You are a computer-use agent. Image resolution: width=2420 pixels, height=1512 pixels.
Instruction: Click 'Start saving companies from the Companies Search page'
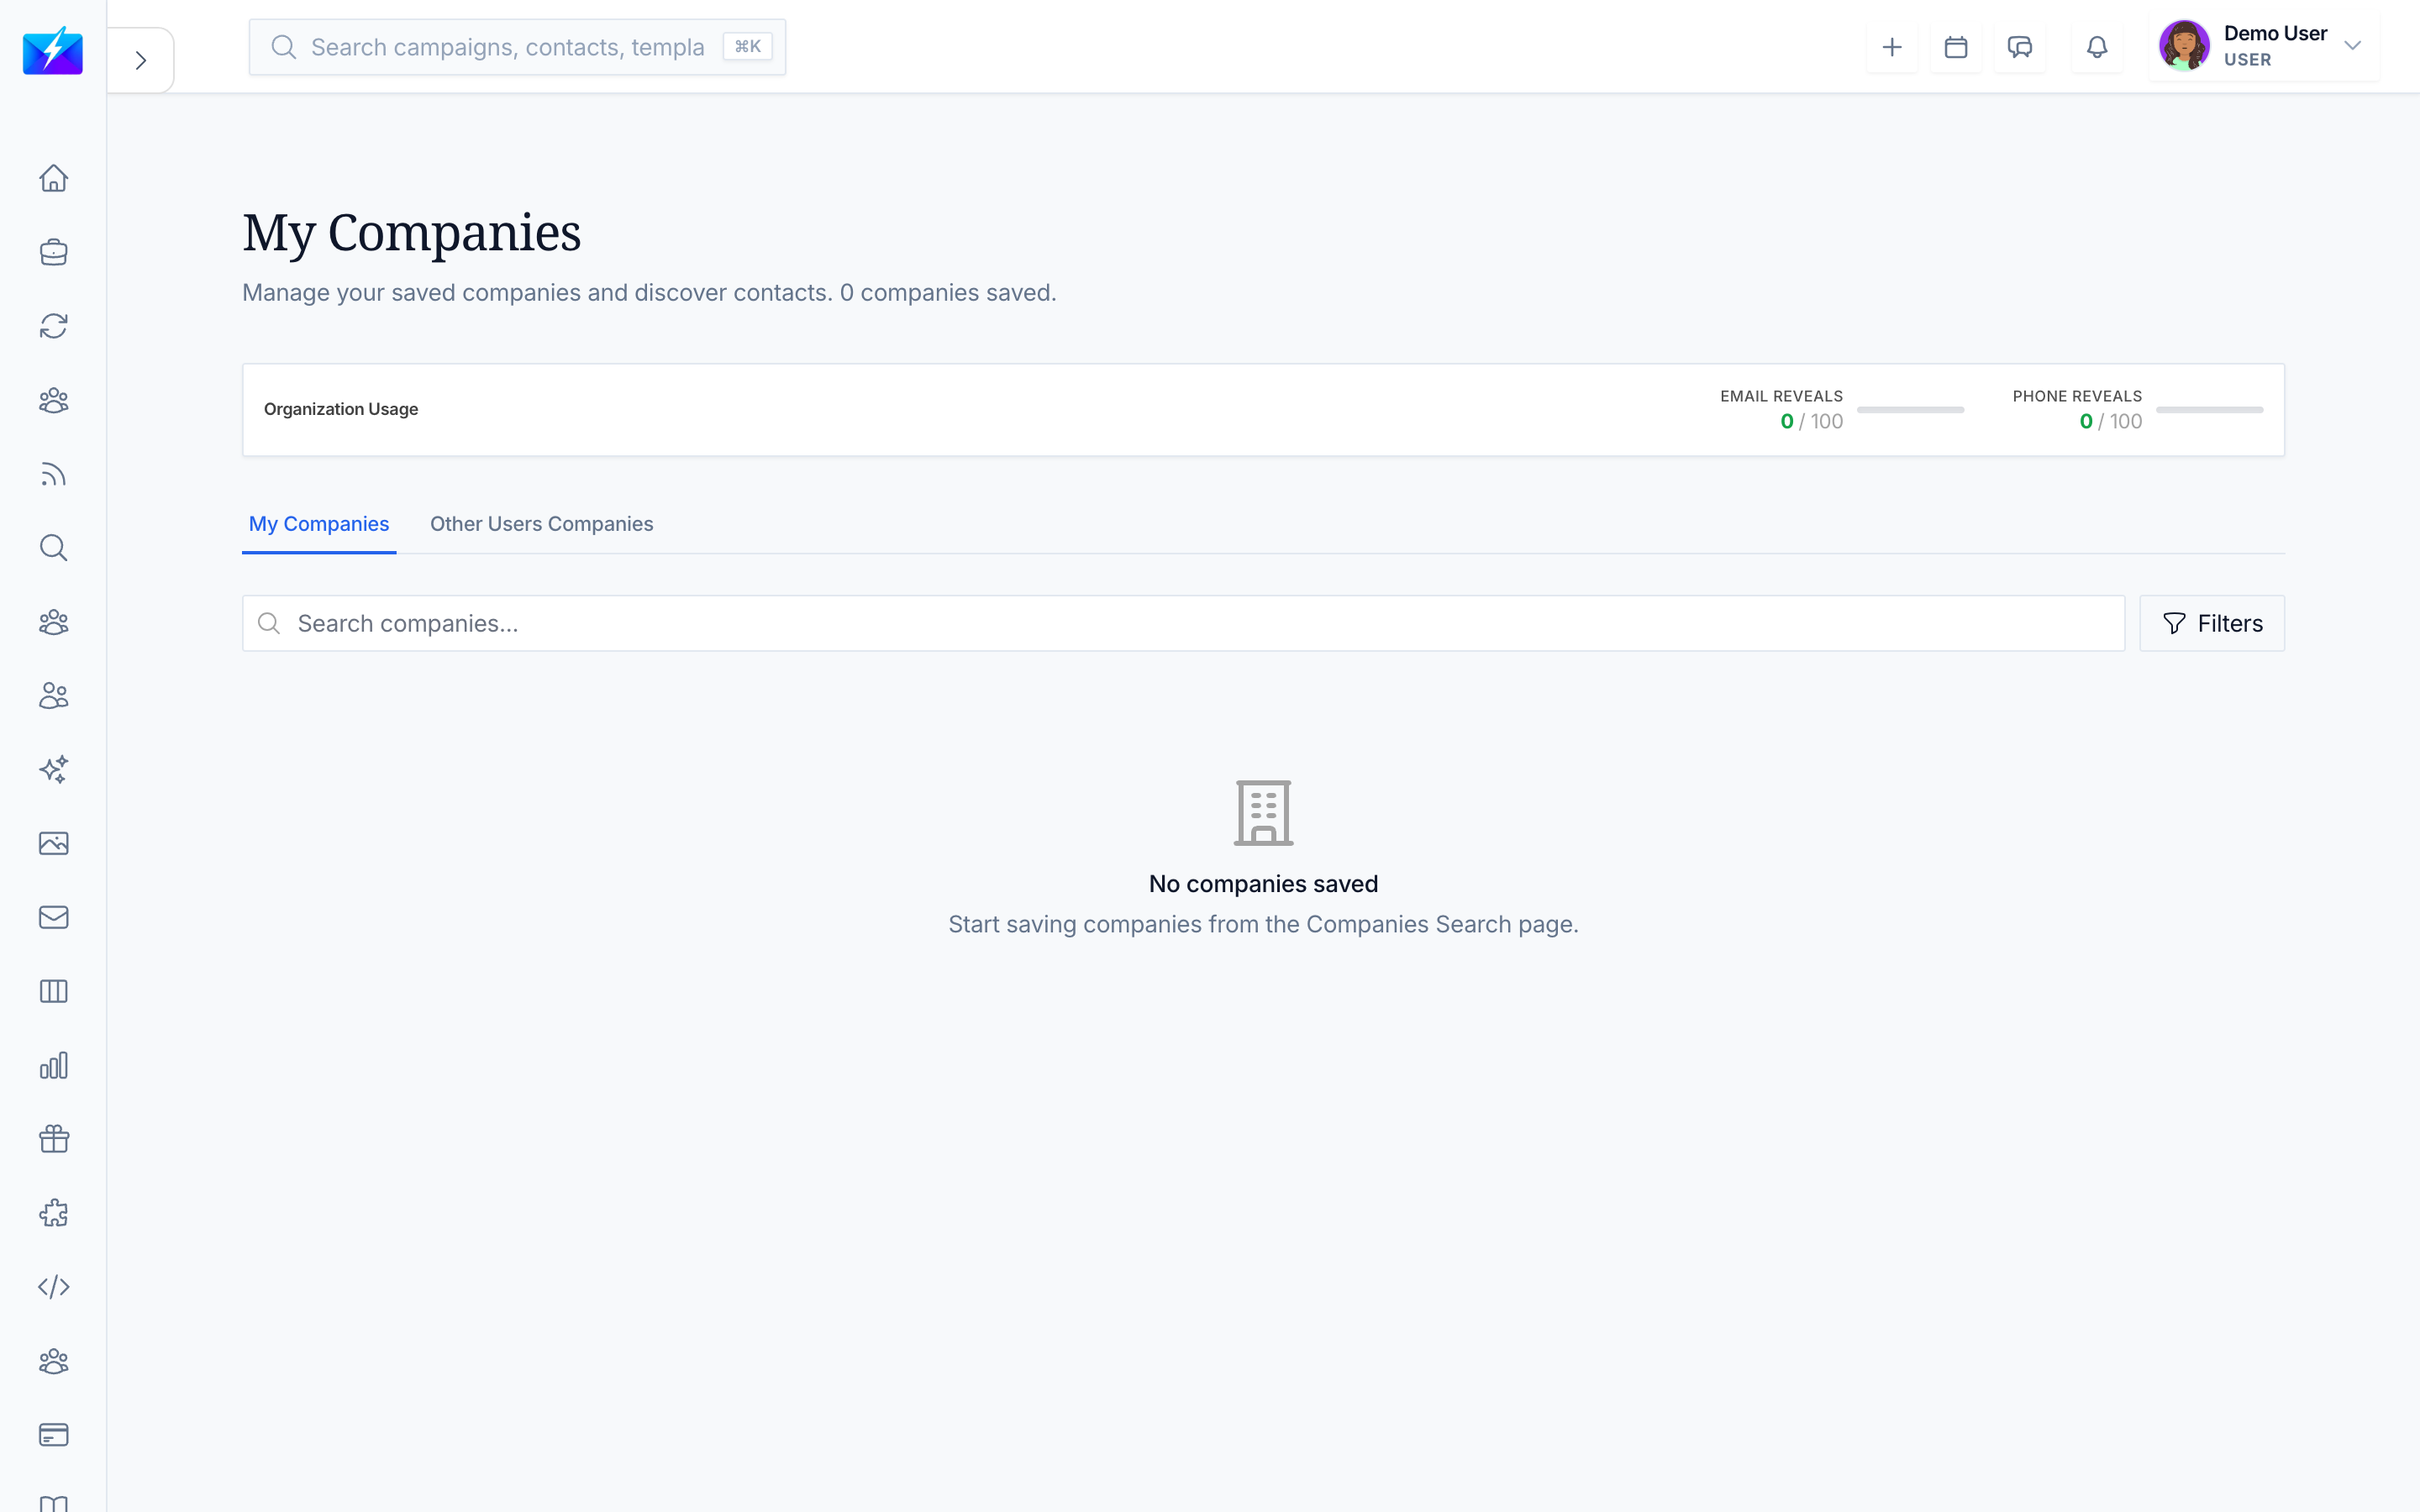pyautogui.click(x=1263, y=924)
